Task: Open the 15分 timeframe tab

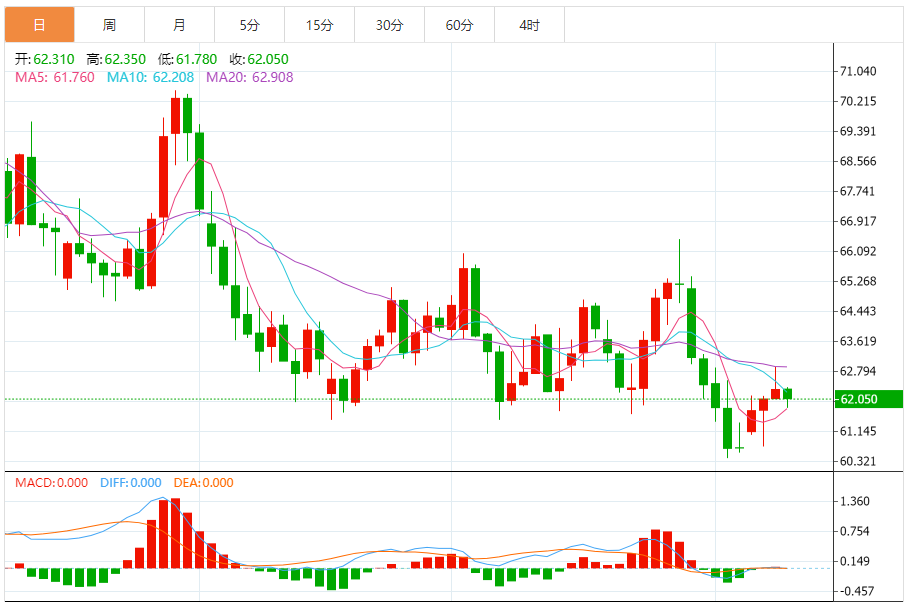Action: [x=320, y=25]
